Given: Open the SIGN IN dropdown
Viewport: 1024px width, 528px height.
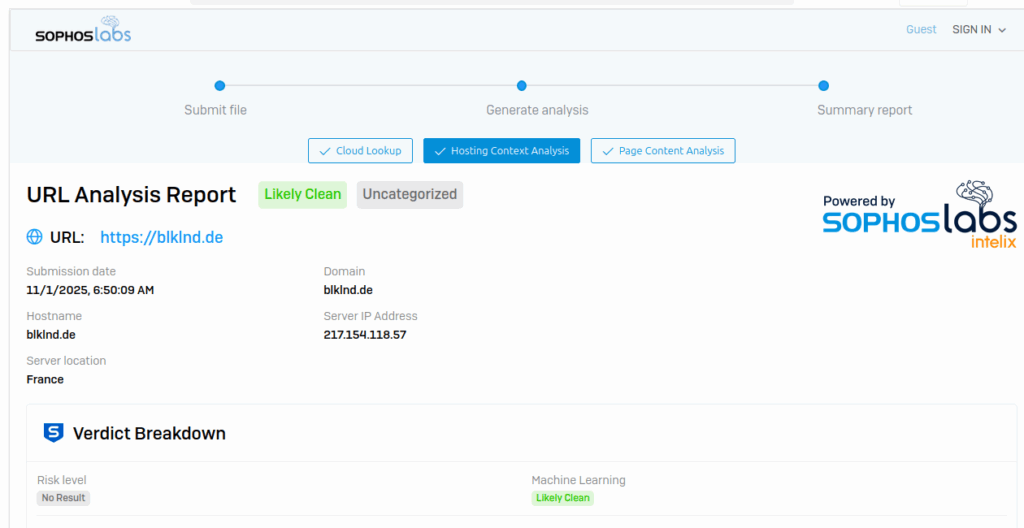Looking at the screenshot, I should pos(978,30).
